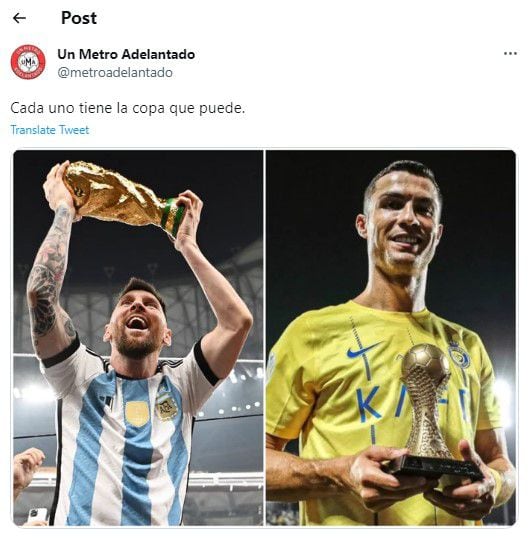Visit the @metroadelantado handle link
This screenshot has height=538, width=531.
(115, 73)
